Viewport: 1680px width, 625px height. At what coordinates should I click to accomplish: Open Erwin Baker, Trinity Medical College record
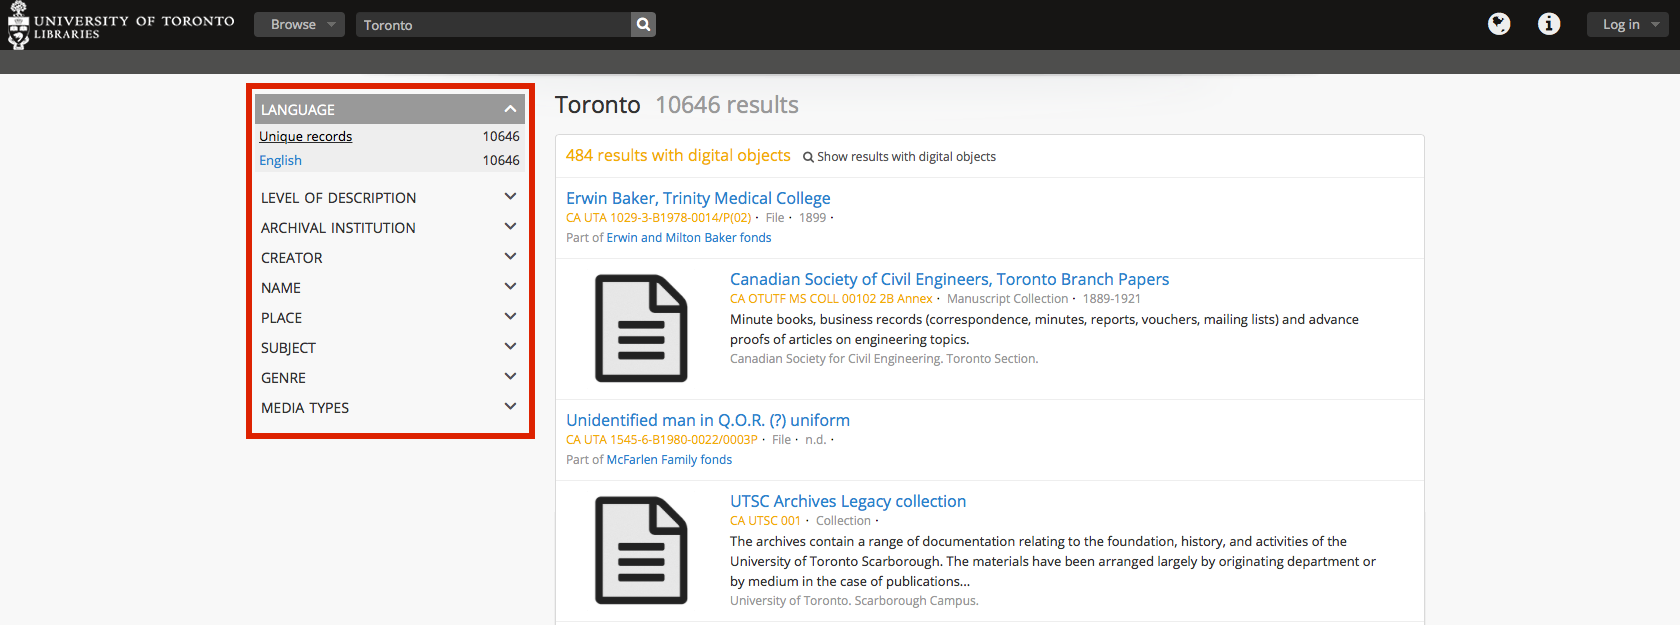(x=698, y=198)
